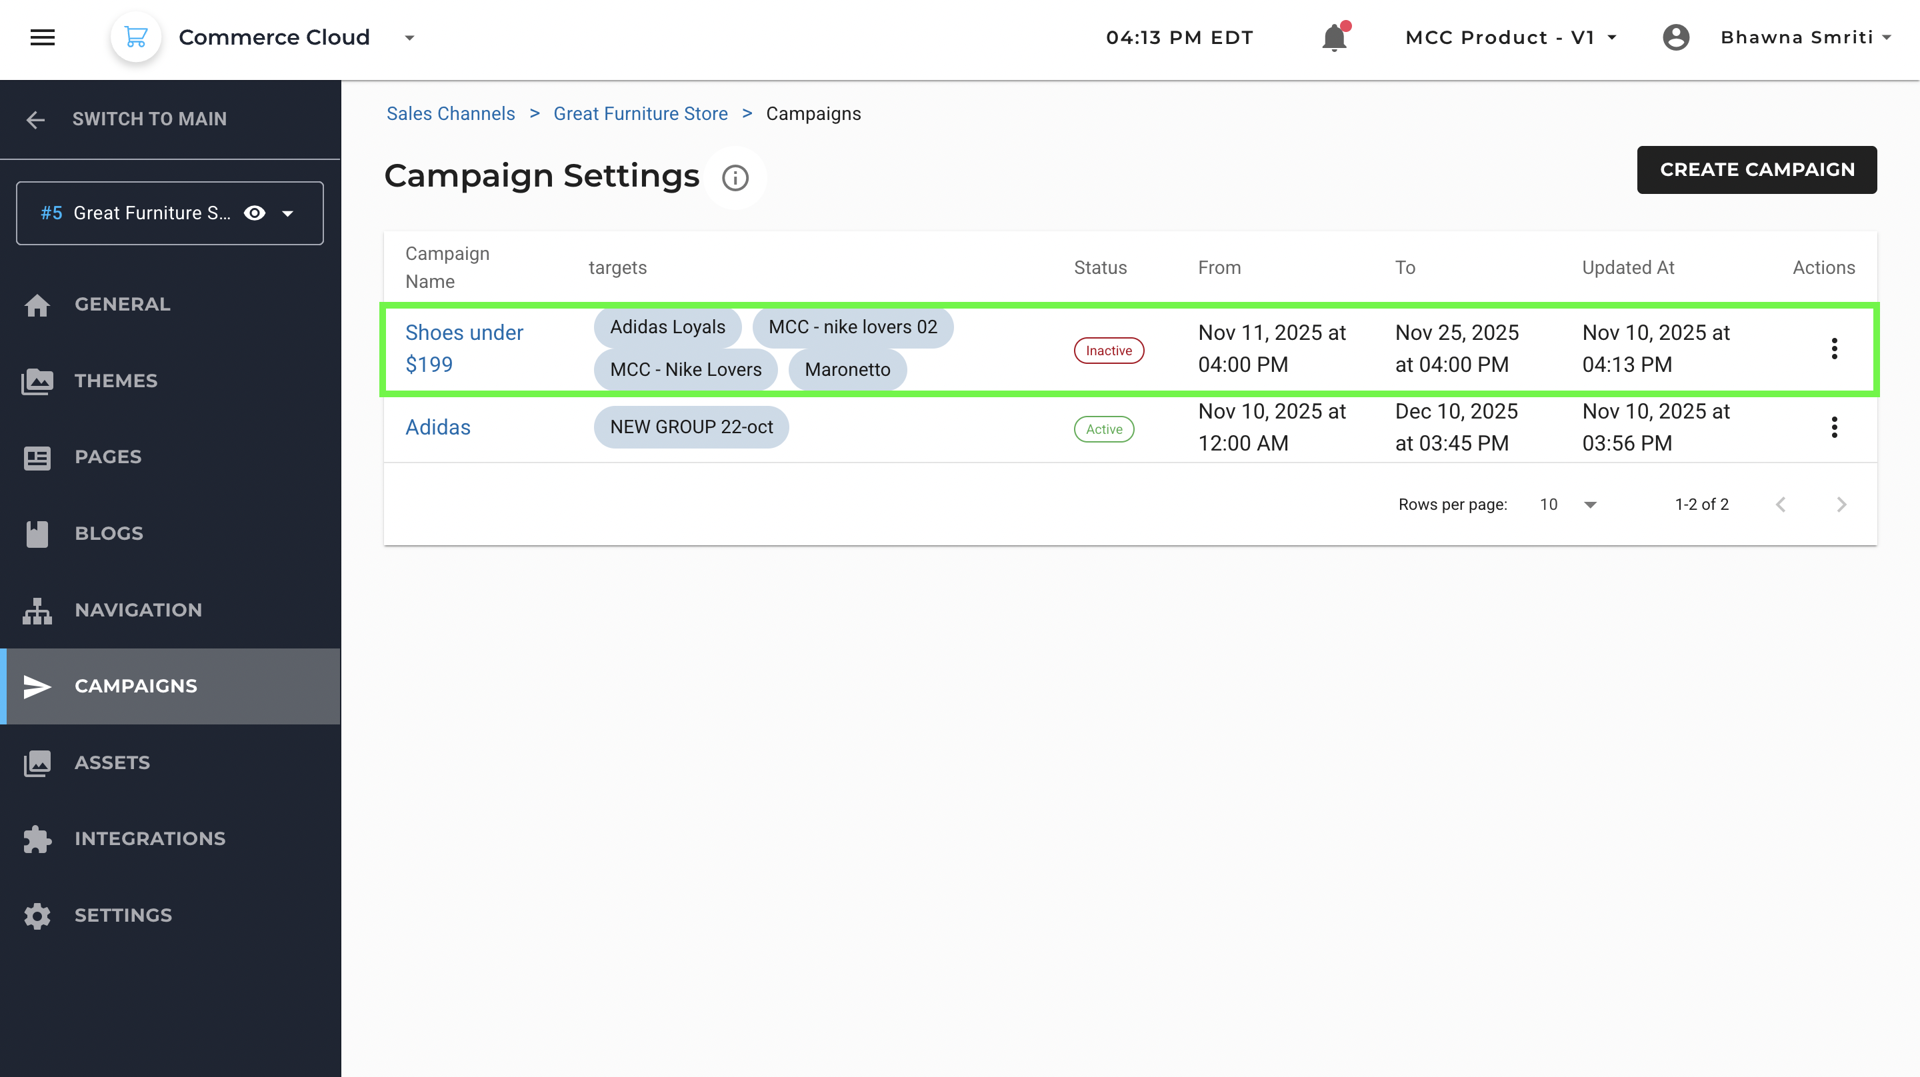1920x1077 pixels.
Task: Click the Create Campaign button
Action: [x=1756, y=170]
